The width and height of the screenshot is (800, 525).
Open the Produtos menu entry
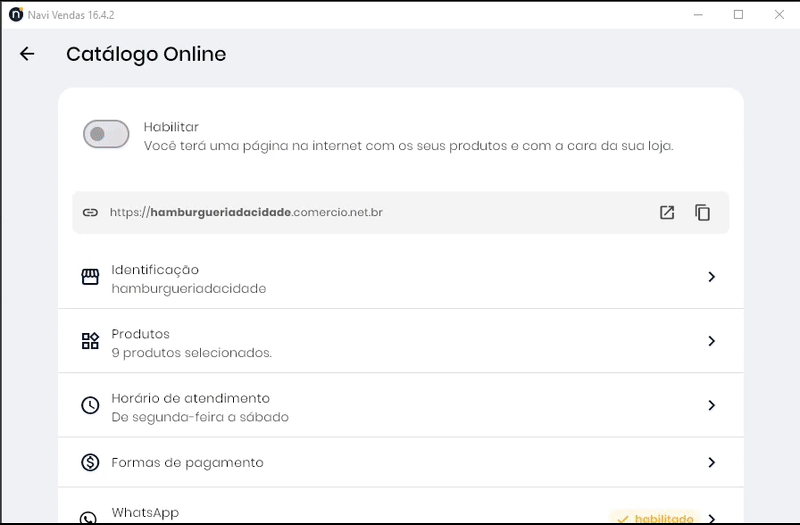(190, 342)
